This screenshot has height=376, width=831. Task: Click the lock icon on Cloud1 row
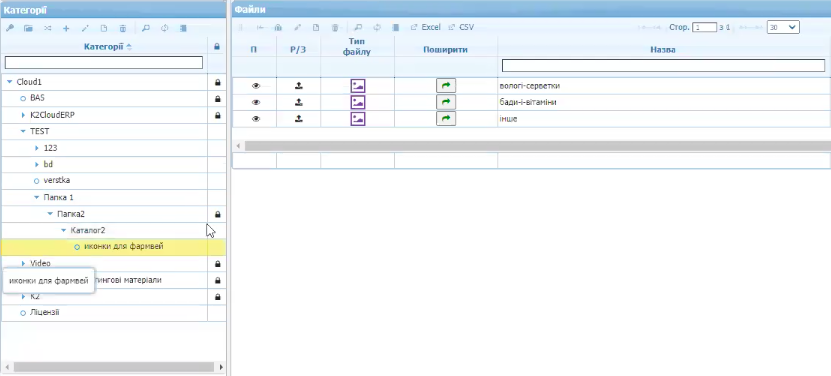click(x=217, y=83)
